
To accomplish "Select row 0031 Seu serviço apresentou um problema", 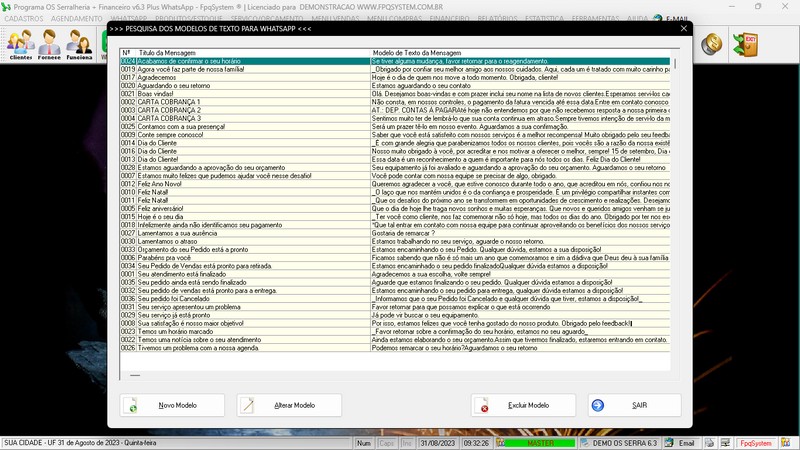I will click(395, 307).
